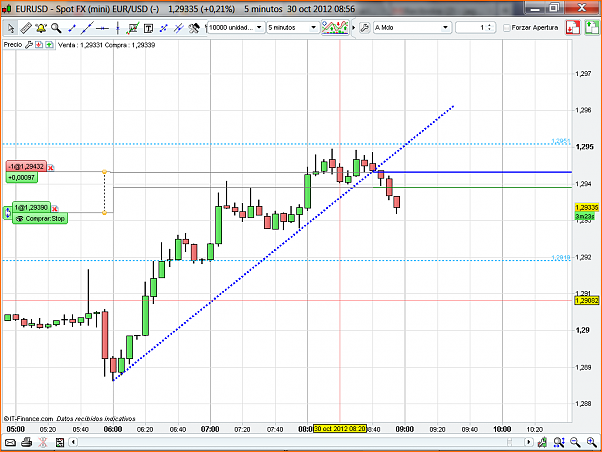This screenshot has width=602, height=452.
Task: Select the cursor pointer tool
Action: 11,28
